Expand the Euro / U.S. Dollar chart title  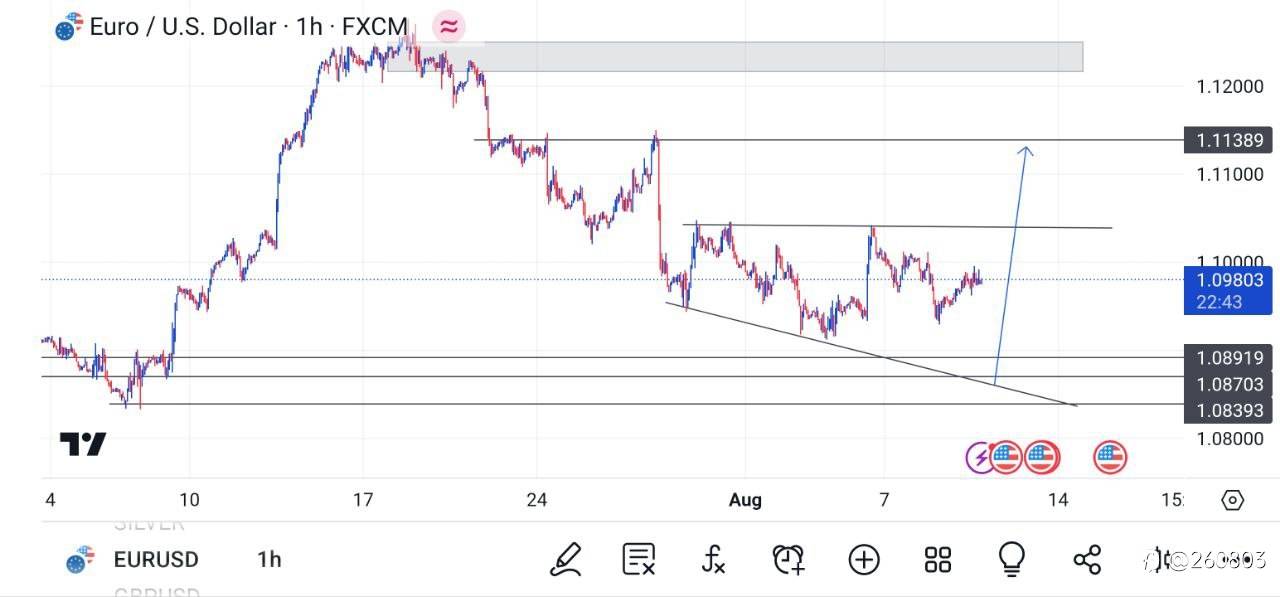182,27
